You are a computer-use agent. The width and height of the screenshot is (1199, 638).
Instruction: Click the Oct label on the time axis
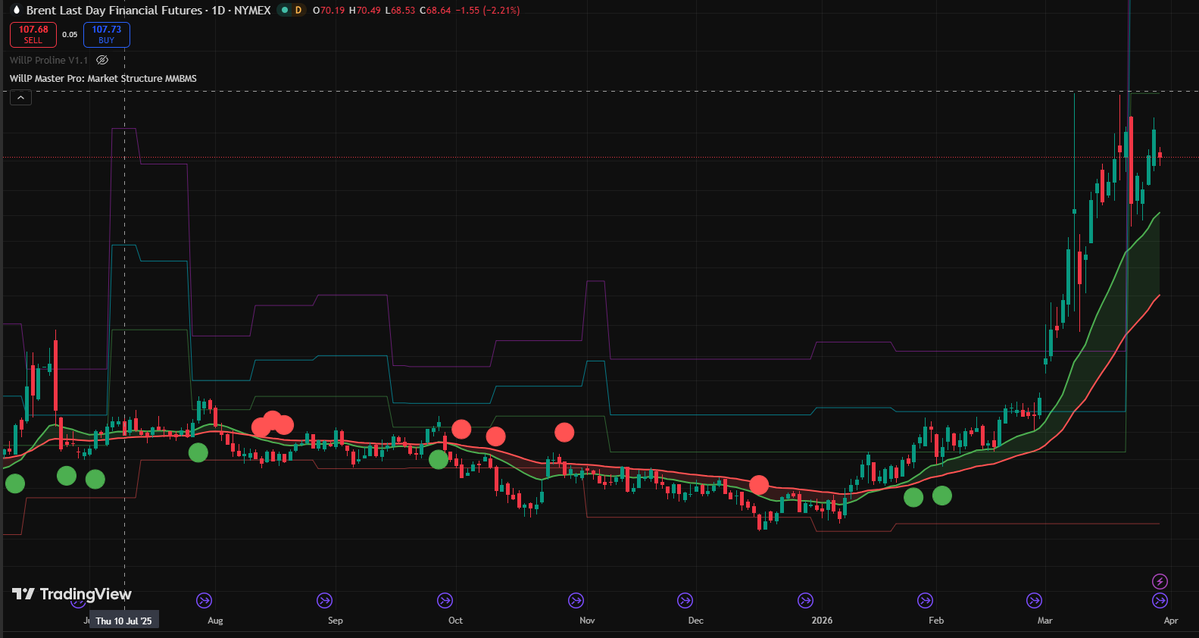(x=456, y=620)
